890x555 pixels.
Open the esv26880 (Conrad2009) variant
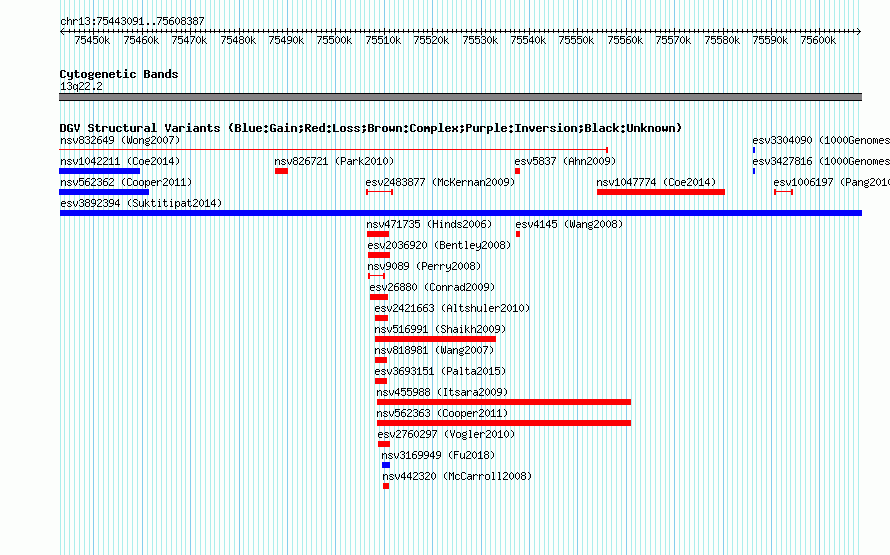tap(432, 287)
